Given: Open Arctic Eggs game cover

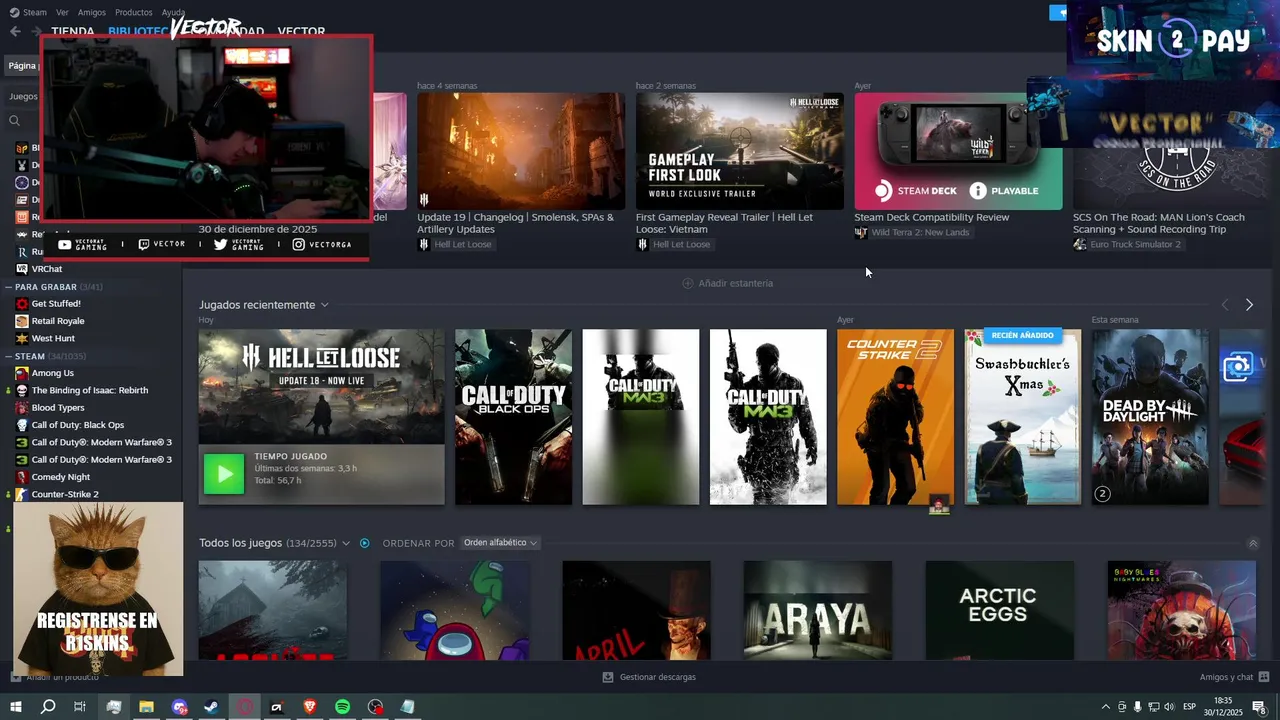Looking at the screenshot, I should click(x=1000, y=610).
